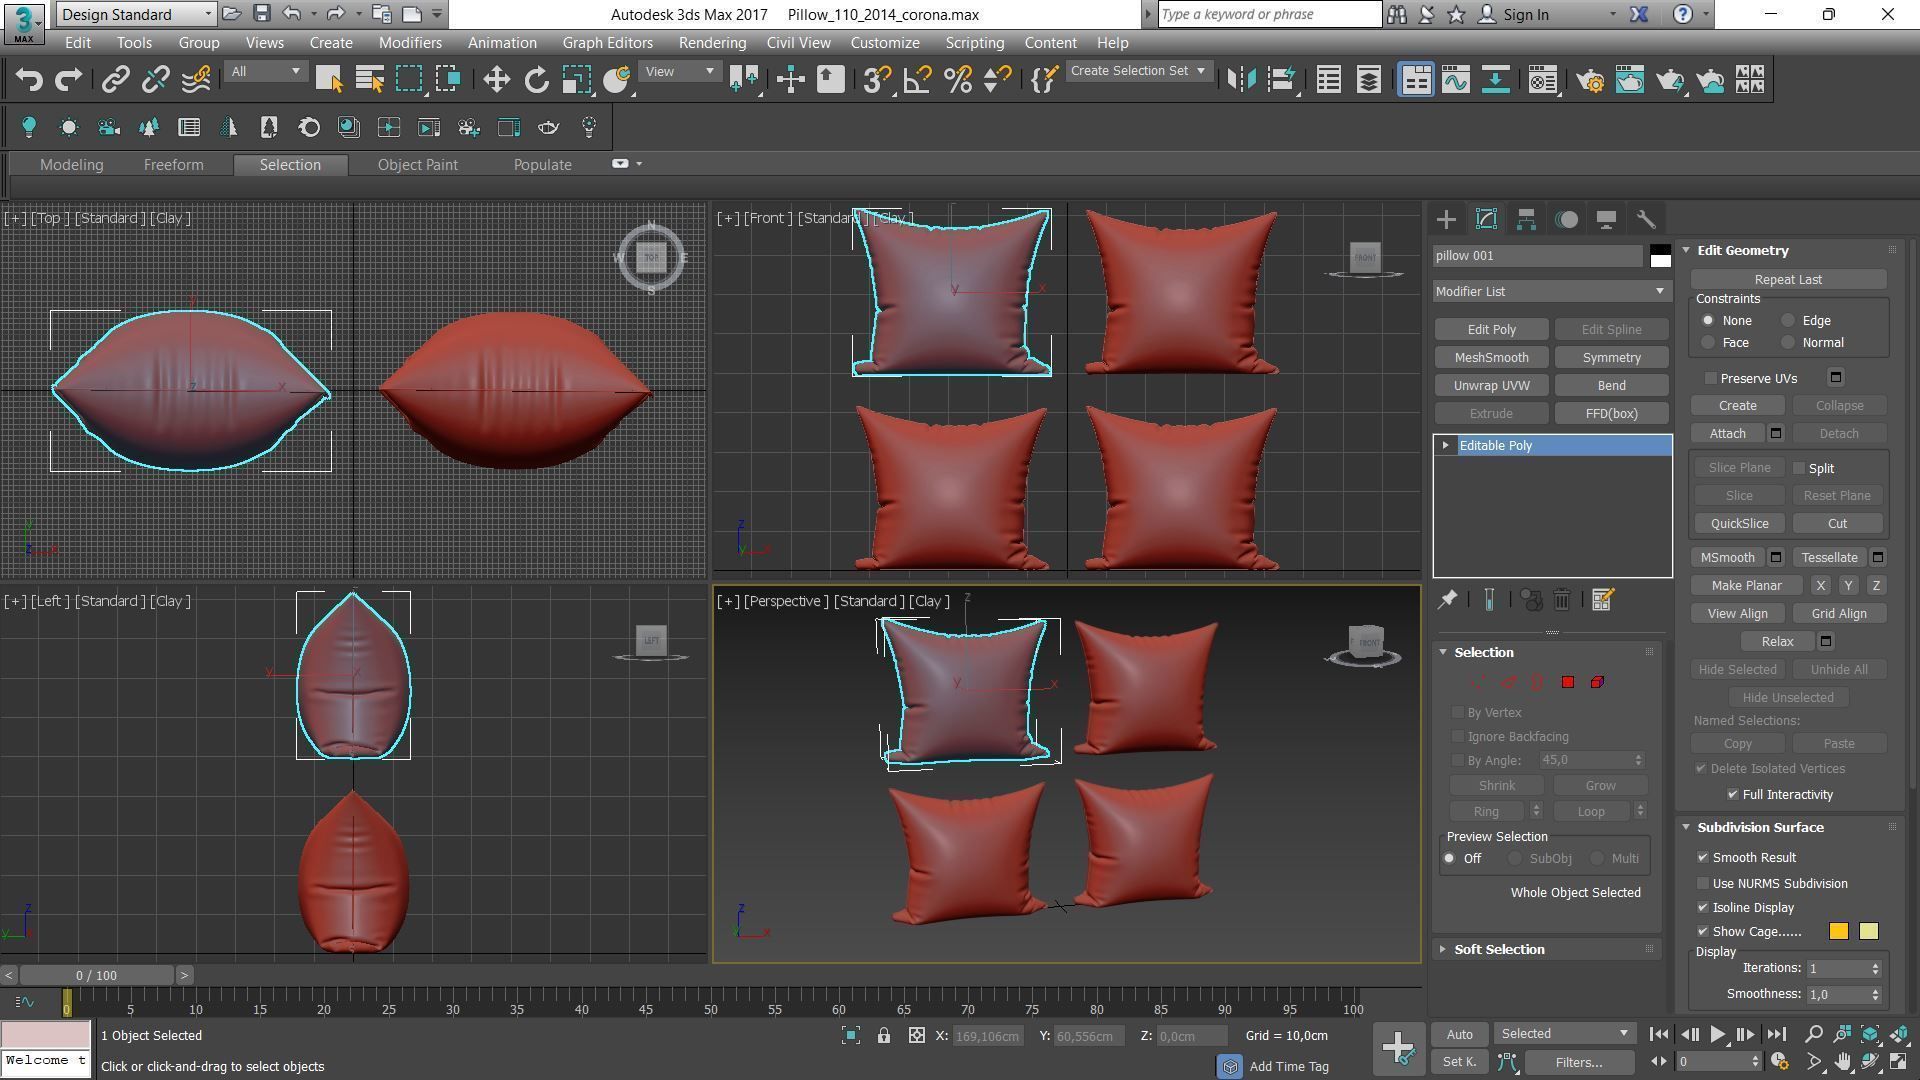Click the search keyword field
The image size is (1920, 1080).
1269,14
